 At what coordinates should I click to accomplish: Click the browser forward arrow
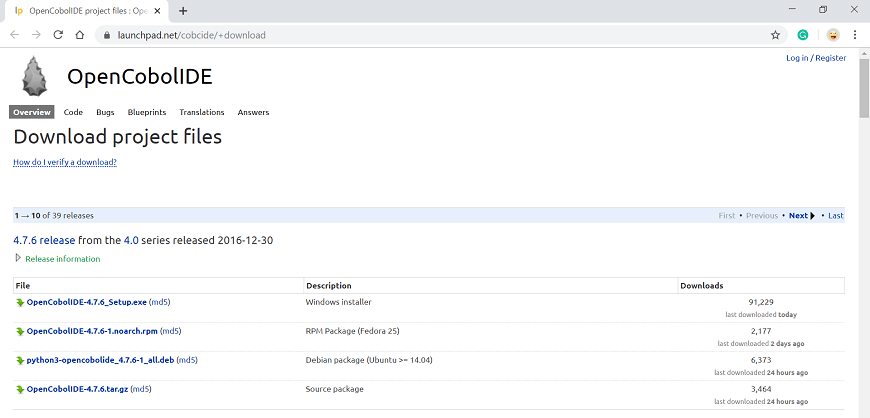coord(36,35)
